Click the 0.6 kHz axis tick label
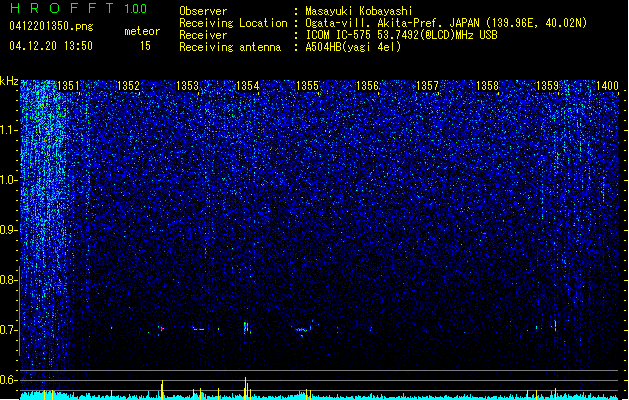Screen dimensions: 629x400 (x=9, y=380)
